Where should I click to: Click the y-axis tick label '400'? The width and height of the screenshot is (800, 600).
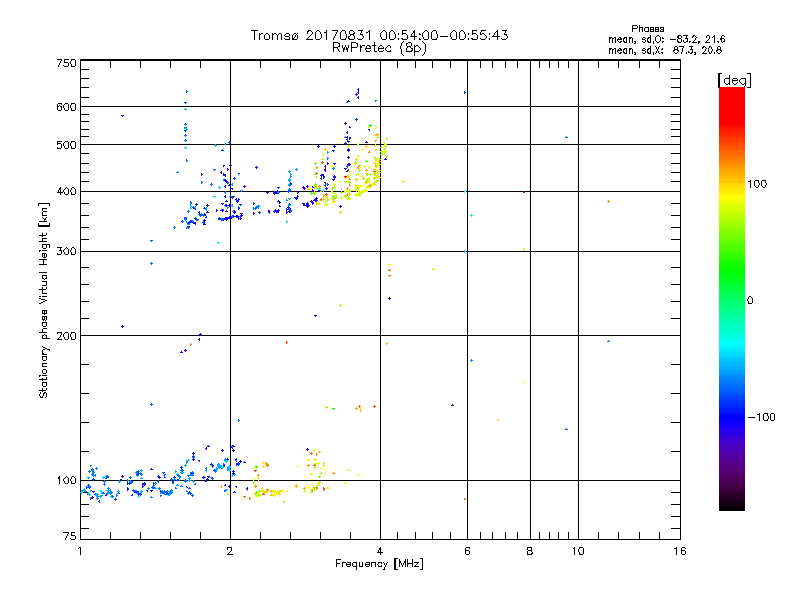coord(66,192)
